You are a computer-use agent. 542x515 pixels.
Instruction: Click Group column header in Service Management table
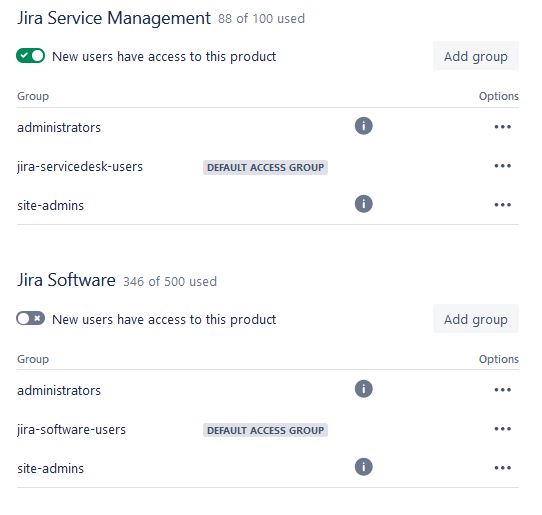click(x=33, y=96)
